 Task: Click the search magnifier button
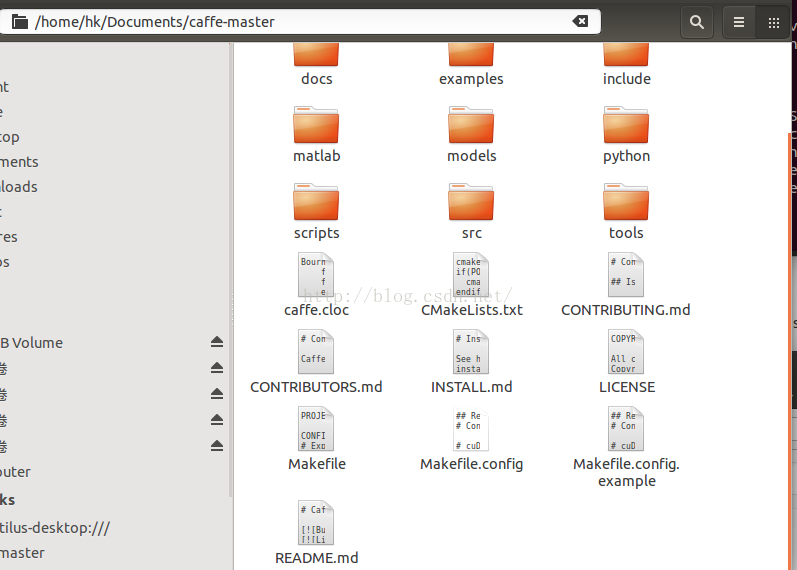[697, 22]
